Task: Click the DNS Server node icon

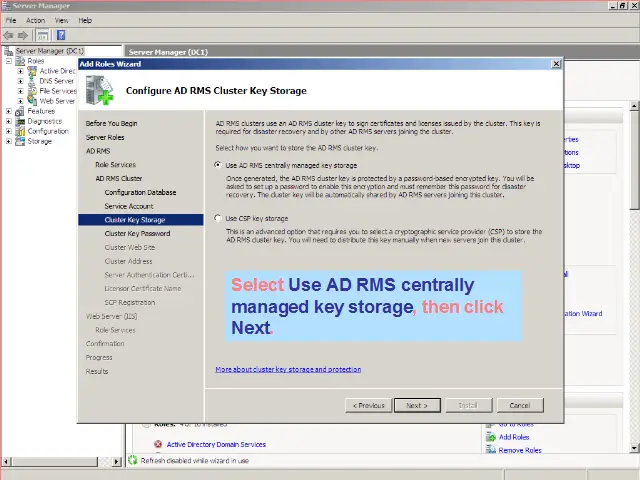Action: tap(32, 81)
